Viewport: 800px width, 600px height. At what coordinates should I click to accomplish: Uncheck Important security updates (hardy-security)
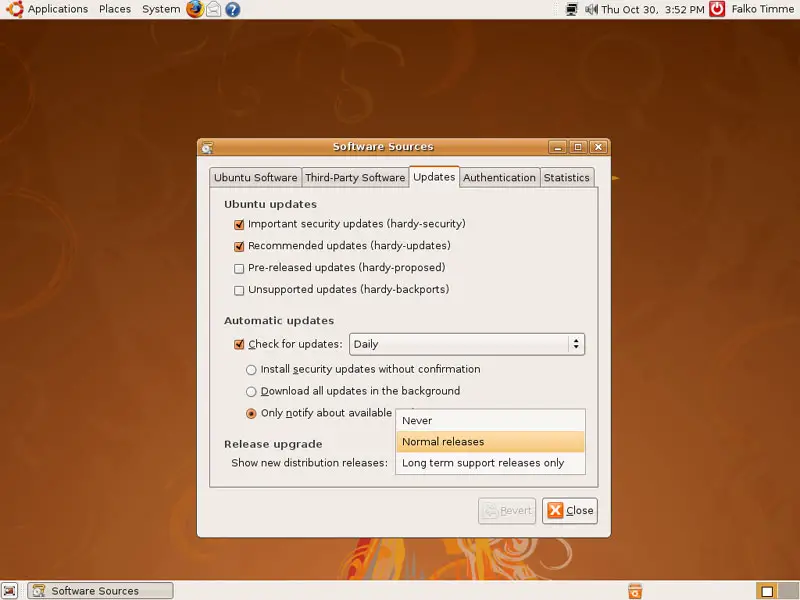pos(239,224)
